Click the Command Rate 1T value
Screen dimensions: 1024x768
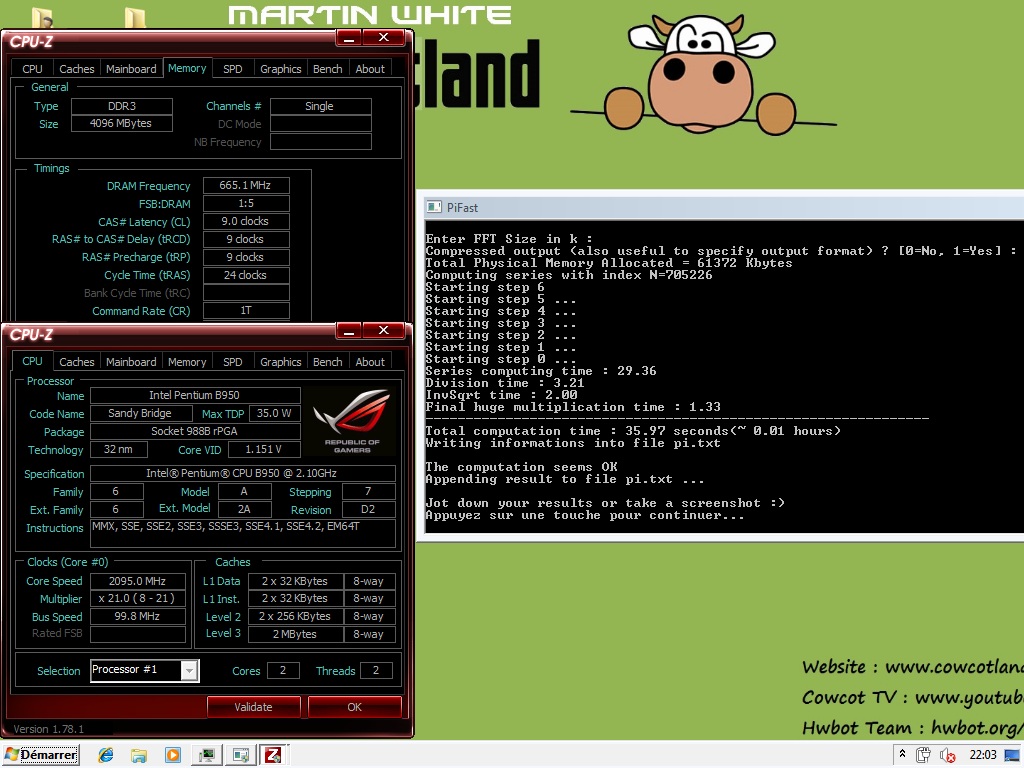pos(246,310)
